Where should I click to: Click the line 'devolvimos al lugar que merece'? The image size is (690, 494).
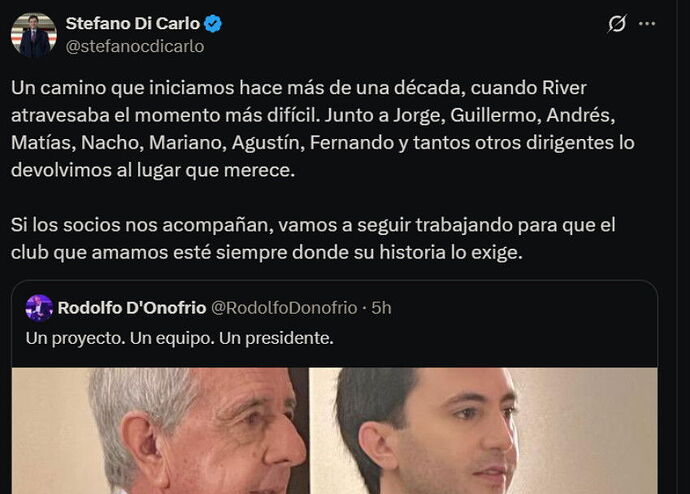point(153,170)
